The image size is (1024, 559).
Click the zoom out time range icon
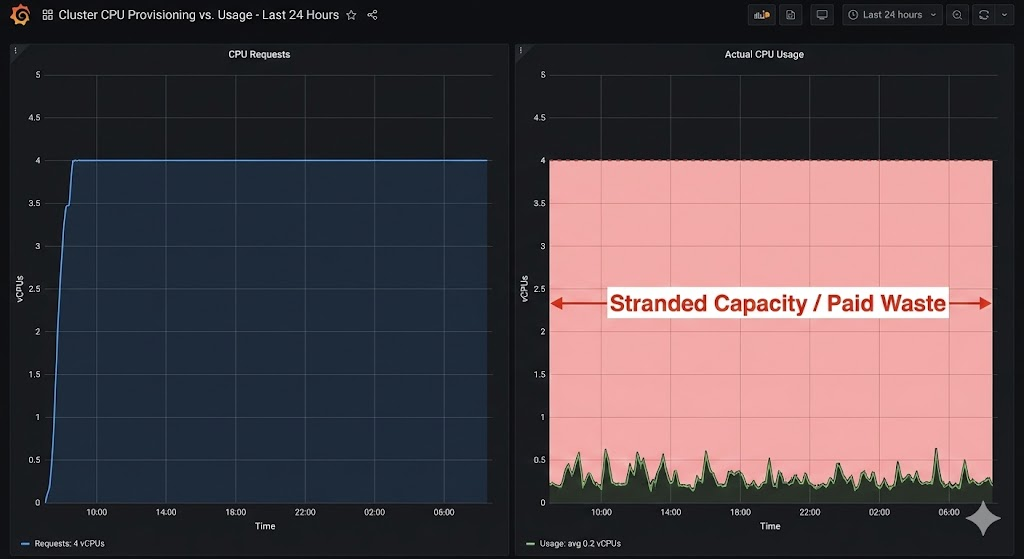click(x=958, y=15)
